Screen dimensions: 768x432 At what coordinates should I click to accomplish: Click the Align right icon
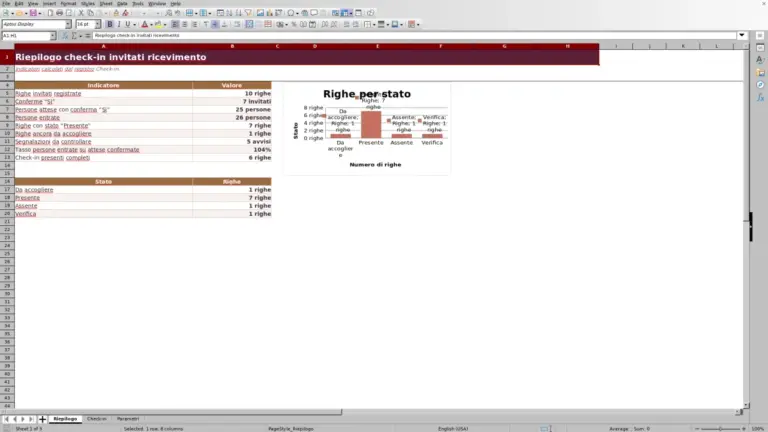(194, 24)
